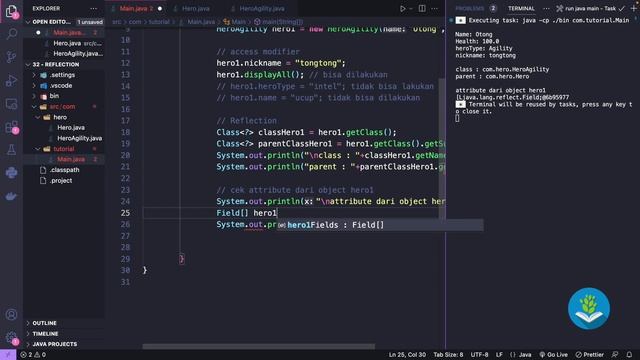This screenshot has width=640, height=360.
Task: Select run java main task terminal
Action: point(590,9)
